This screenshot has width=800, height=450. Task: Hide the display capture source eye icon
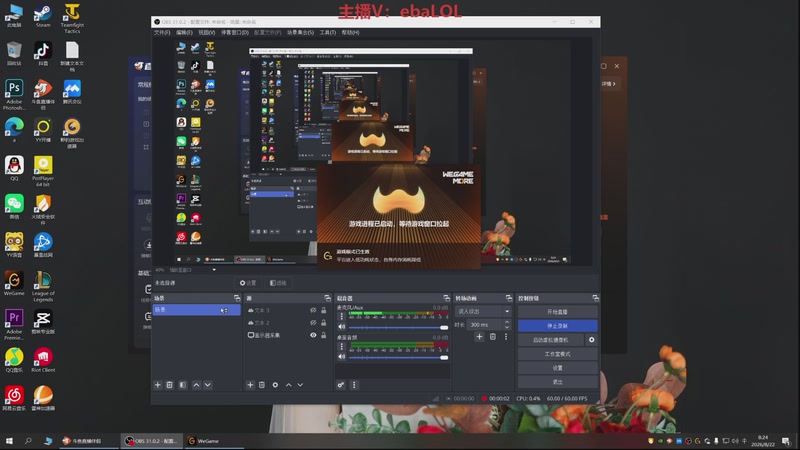point(313,335)
